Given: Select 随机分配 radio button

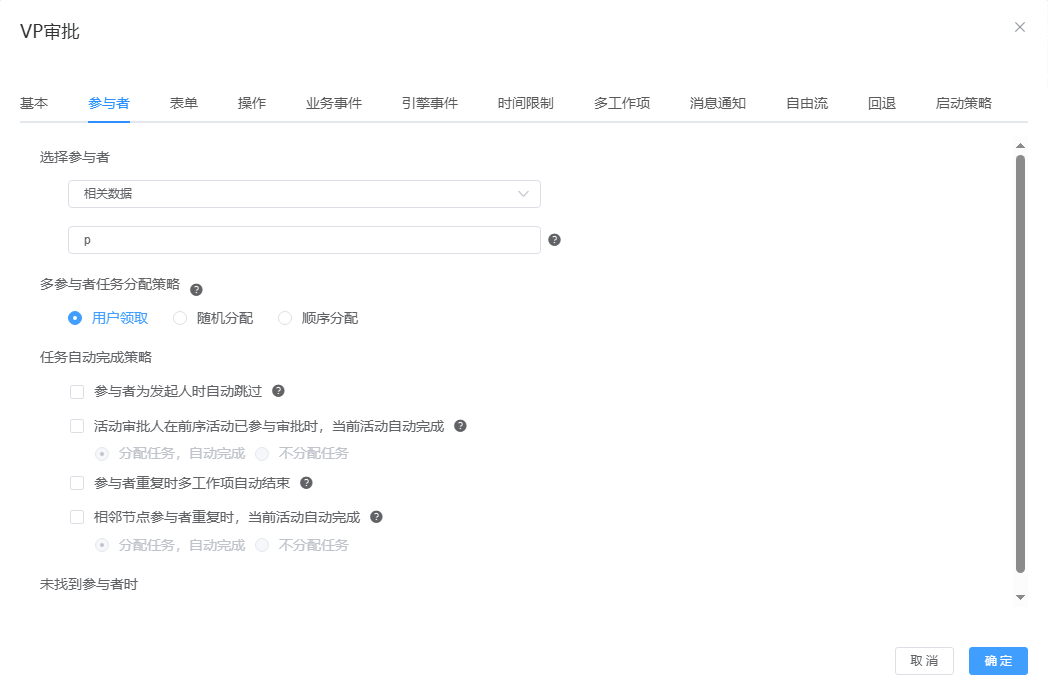Looking at the screenshot, I should pyautogui.click(x=180, y=319).
